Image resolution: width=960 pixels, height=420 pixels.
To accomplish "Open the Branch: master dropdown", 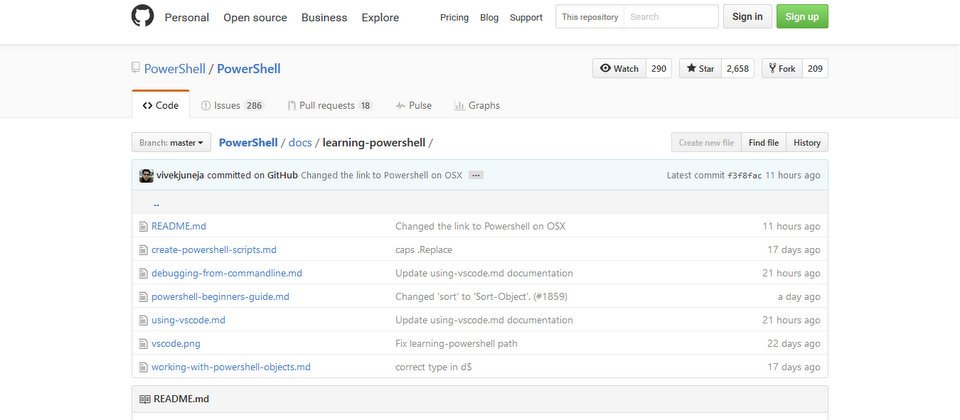I will [x=171, y=143].
